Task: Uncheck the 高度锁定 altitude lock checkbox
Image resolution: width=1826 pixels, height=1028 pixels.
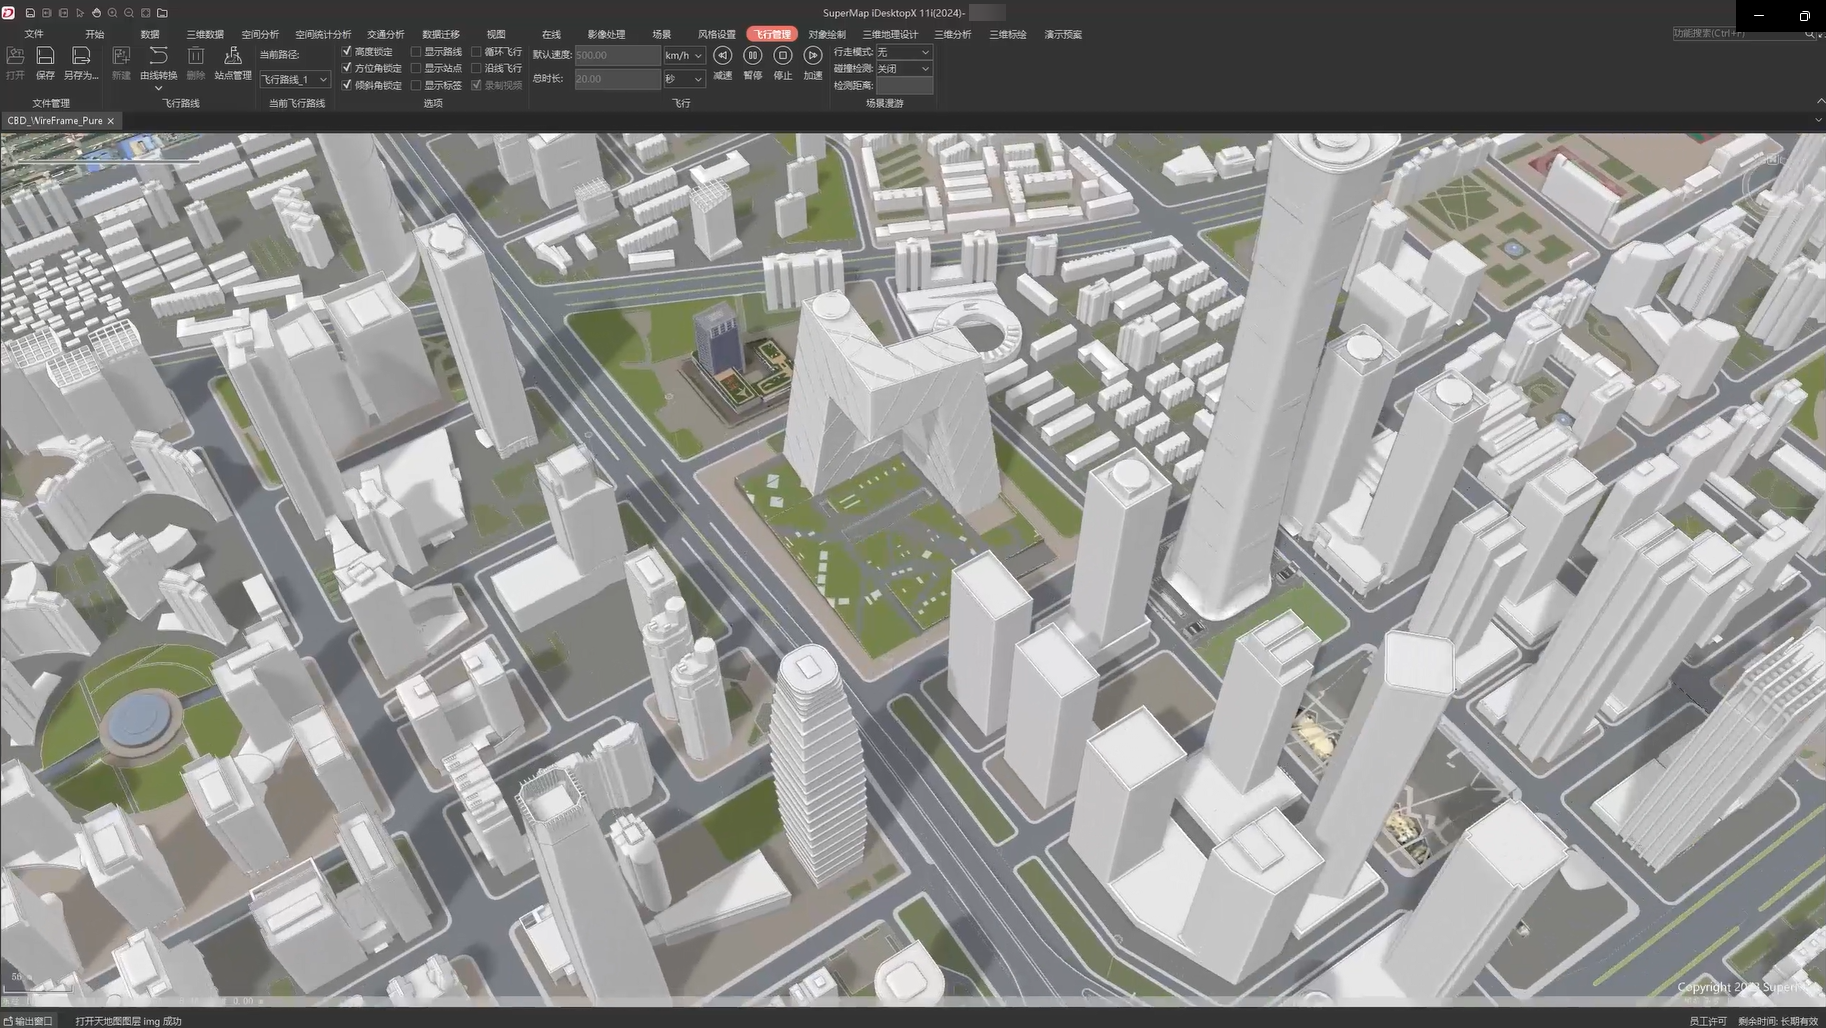Action: coord(347,51)
